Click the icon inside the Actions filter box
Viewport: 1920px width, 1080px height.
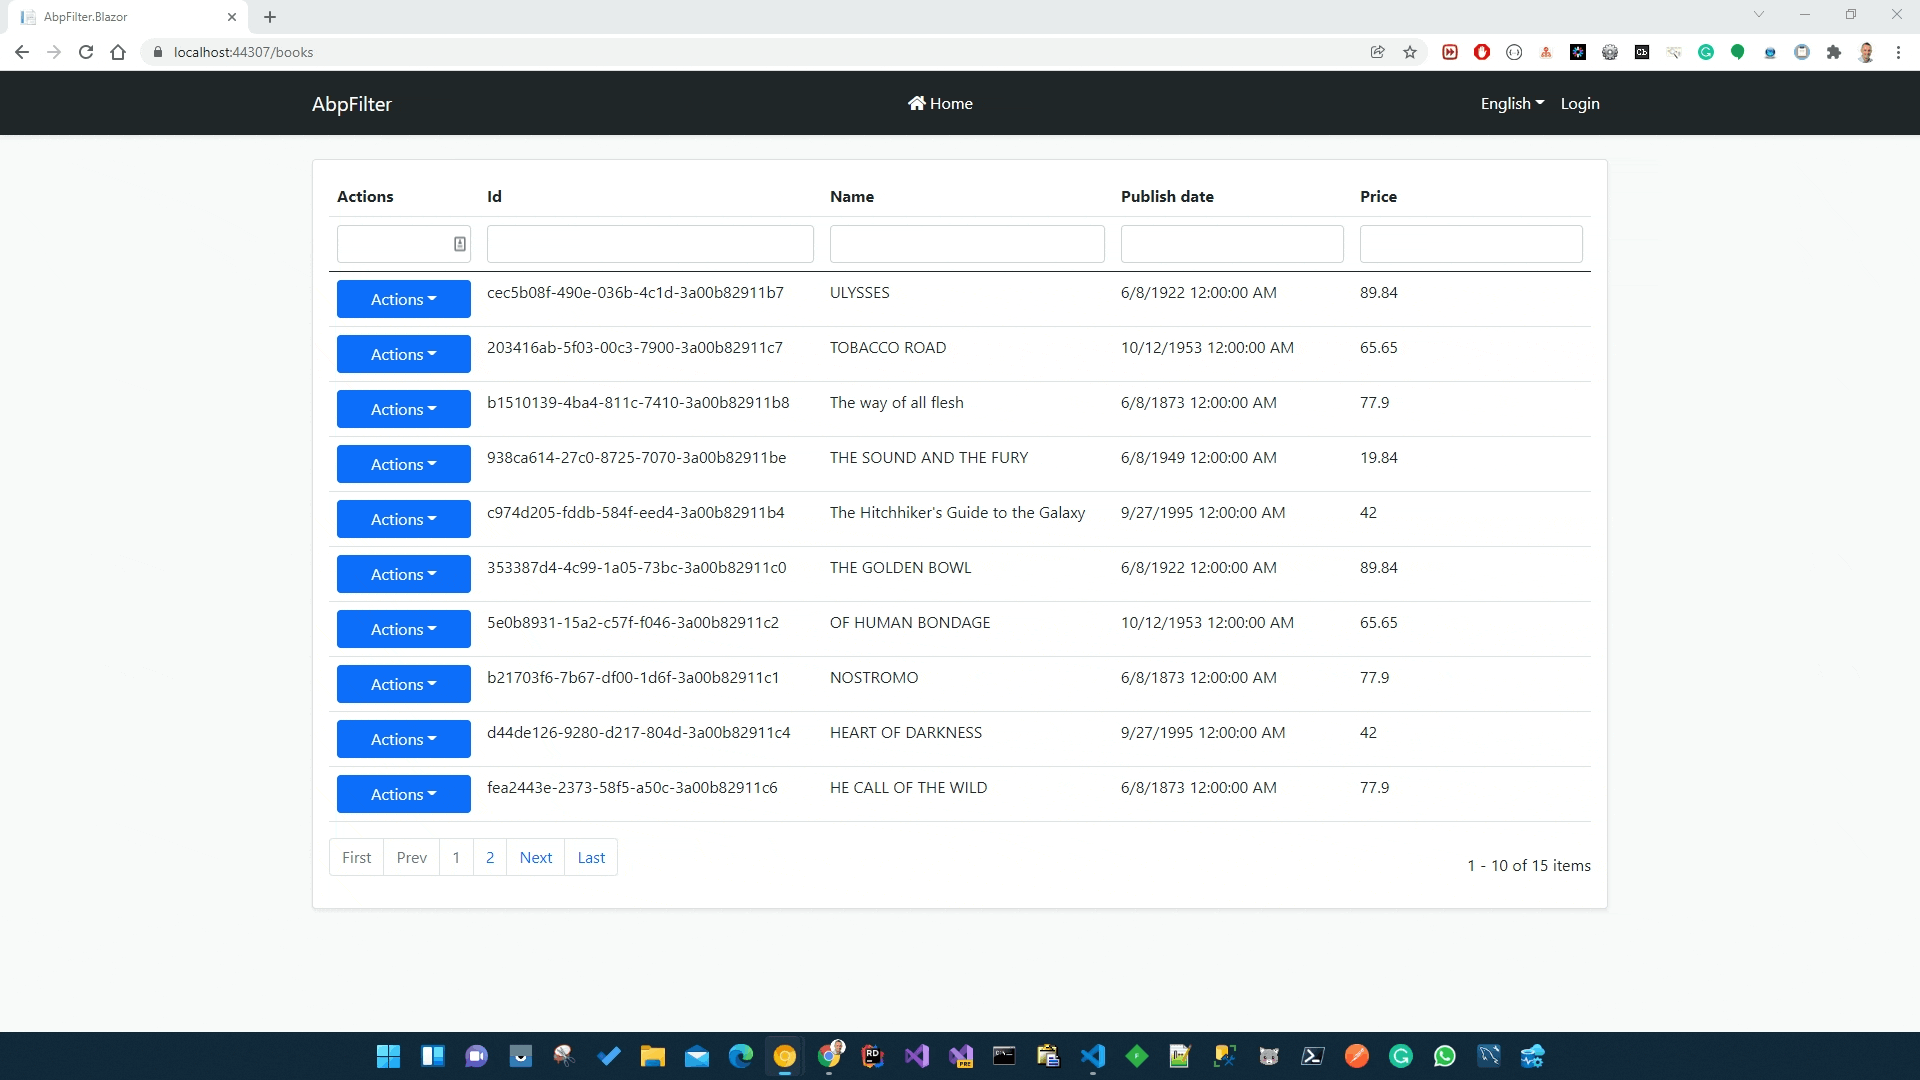(459, 244)
